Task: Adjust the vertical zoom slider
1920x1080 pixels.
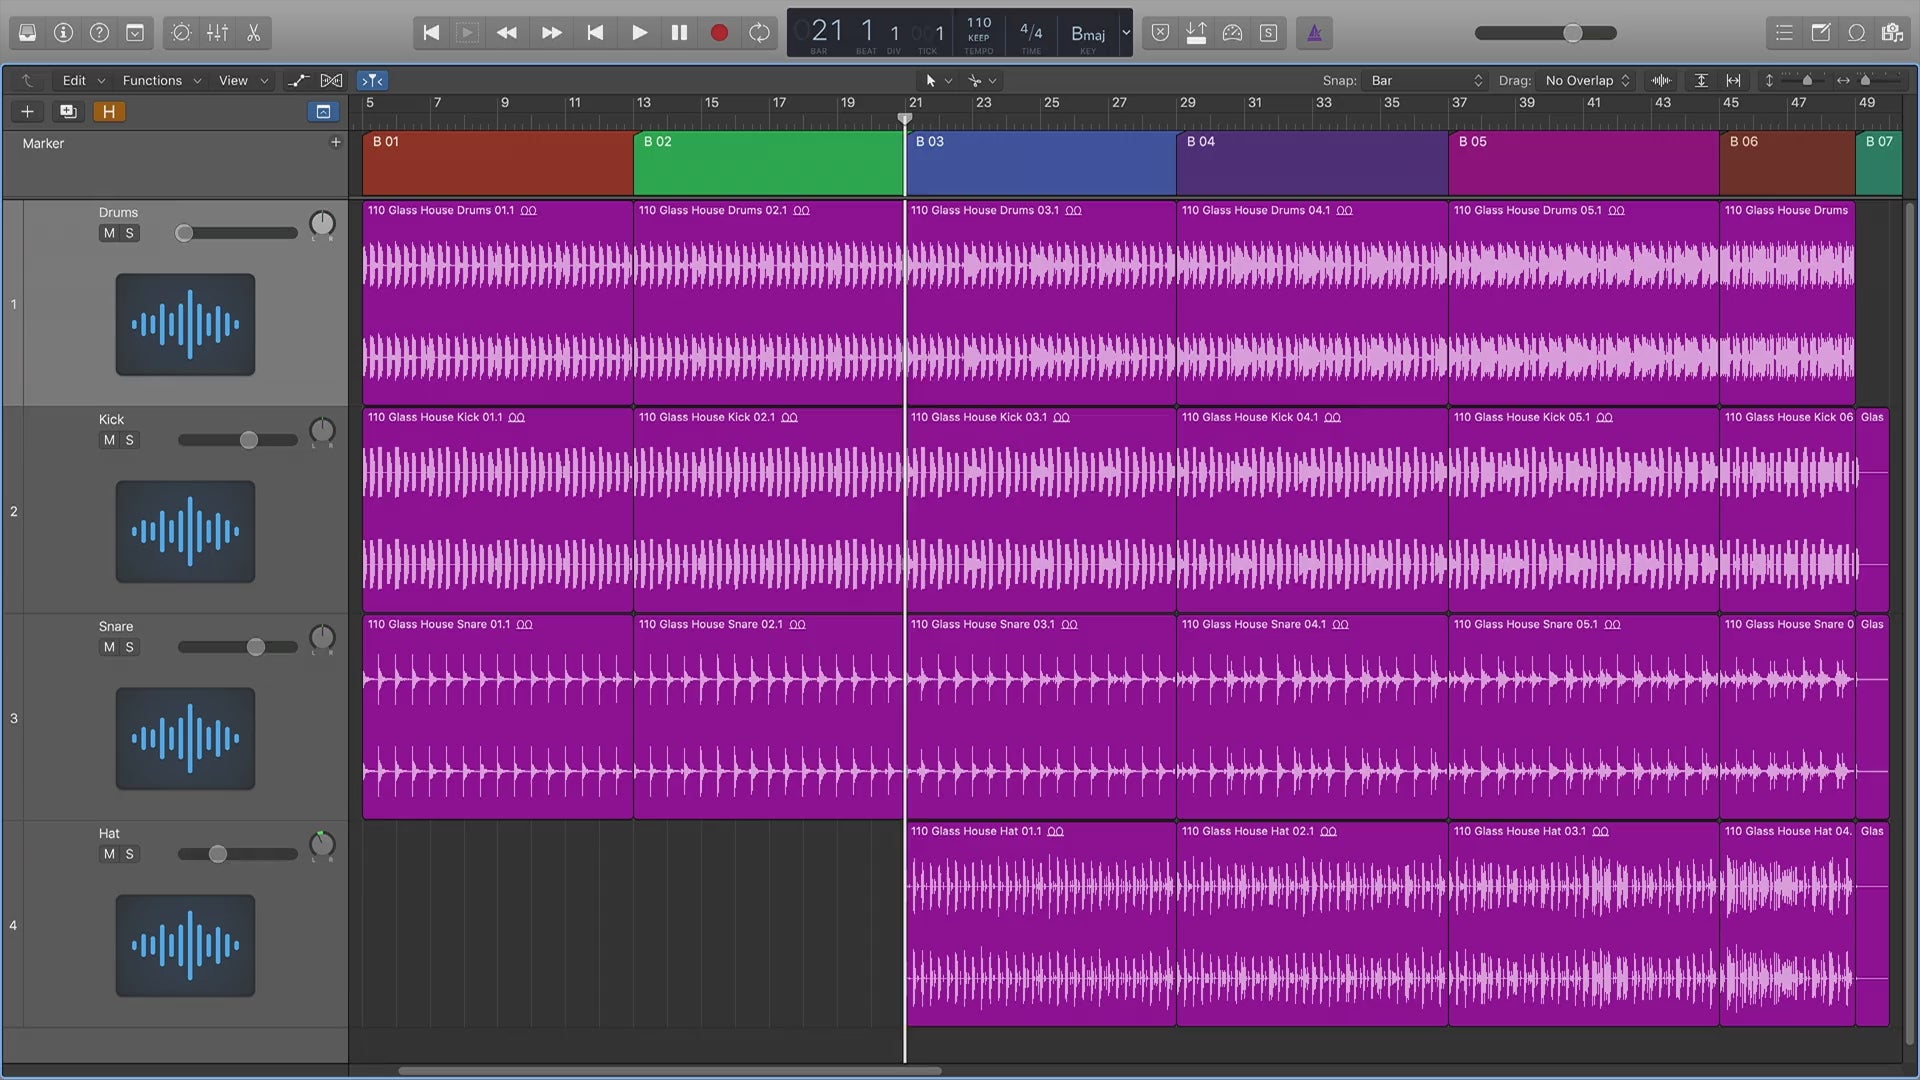Action: tap(1807, 80)
